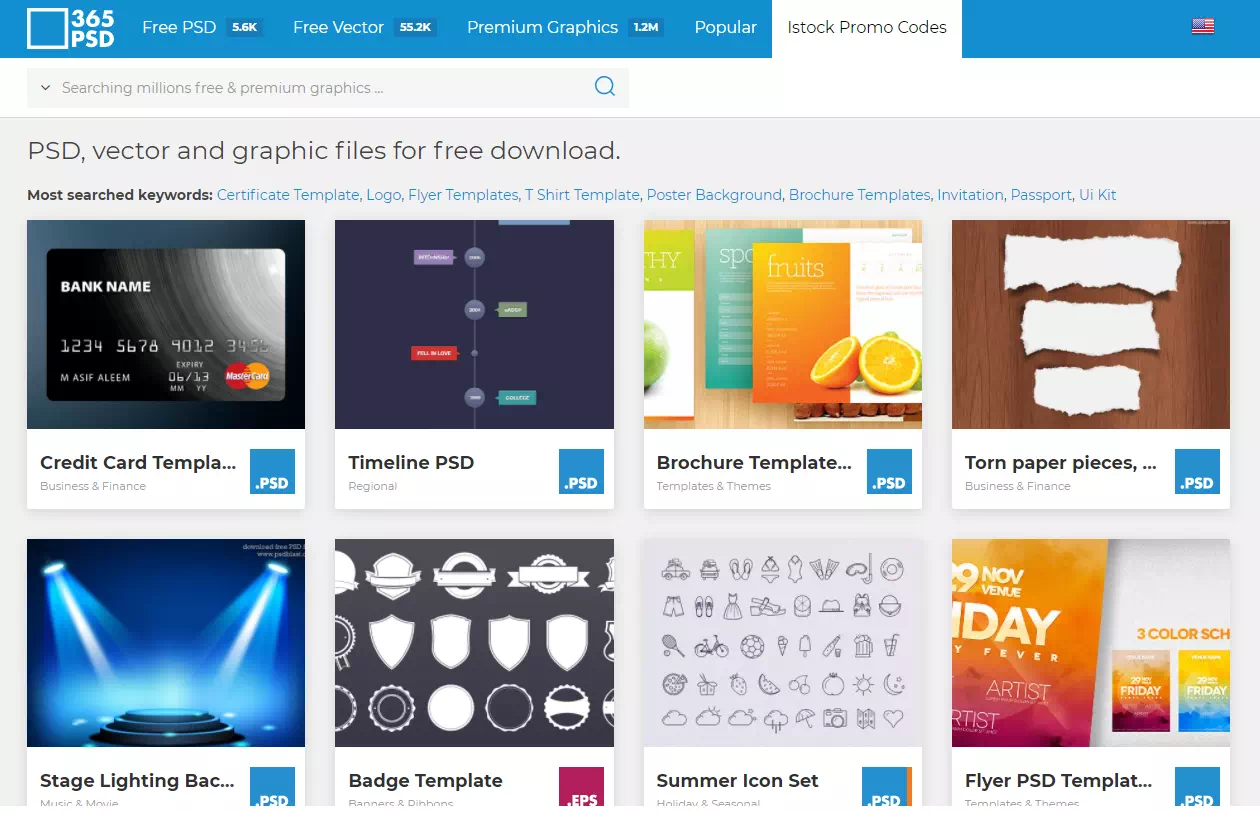Click the .EPS badge on Badge Template

tap(581, 787)
